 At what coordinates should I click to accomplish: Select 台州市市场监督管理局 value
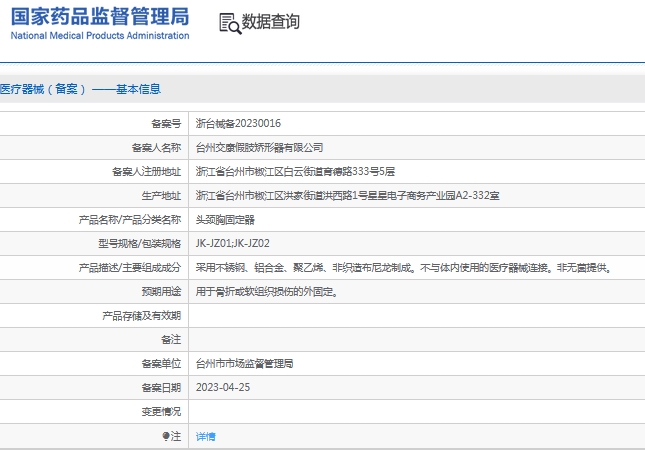pos(244,363)
